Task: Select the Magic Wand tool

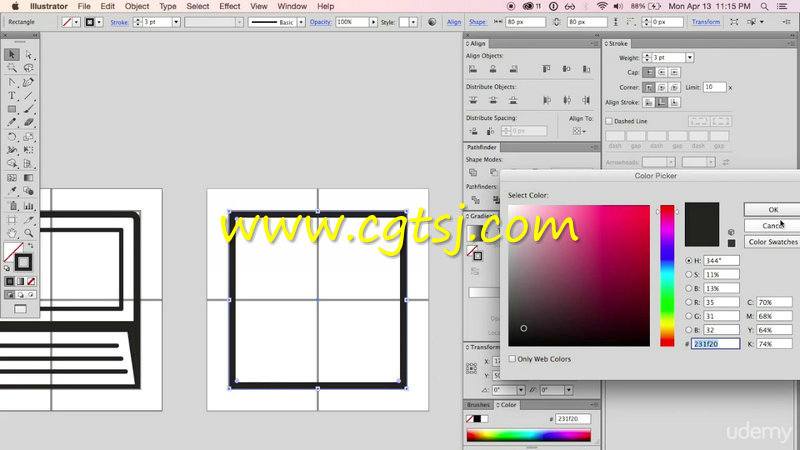Action: [12, 68]
